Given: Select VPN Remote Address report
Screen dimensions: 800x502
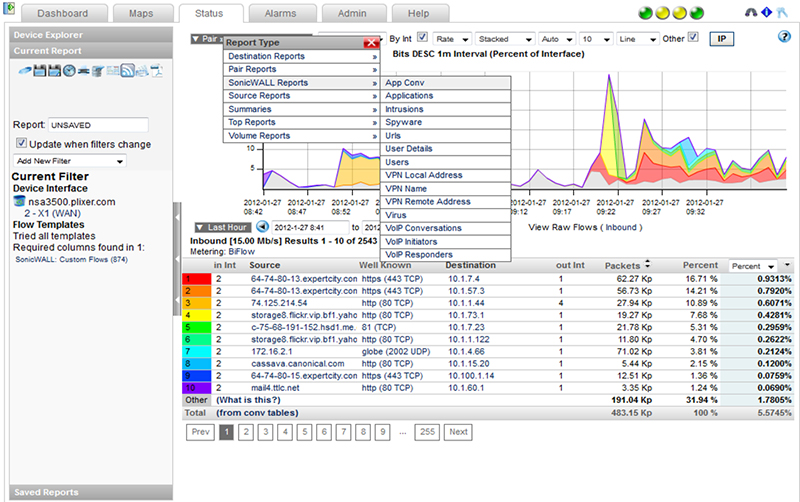Looking at the screenshot, I should (x=445, y=202).
